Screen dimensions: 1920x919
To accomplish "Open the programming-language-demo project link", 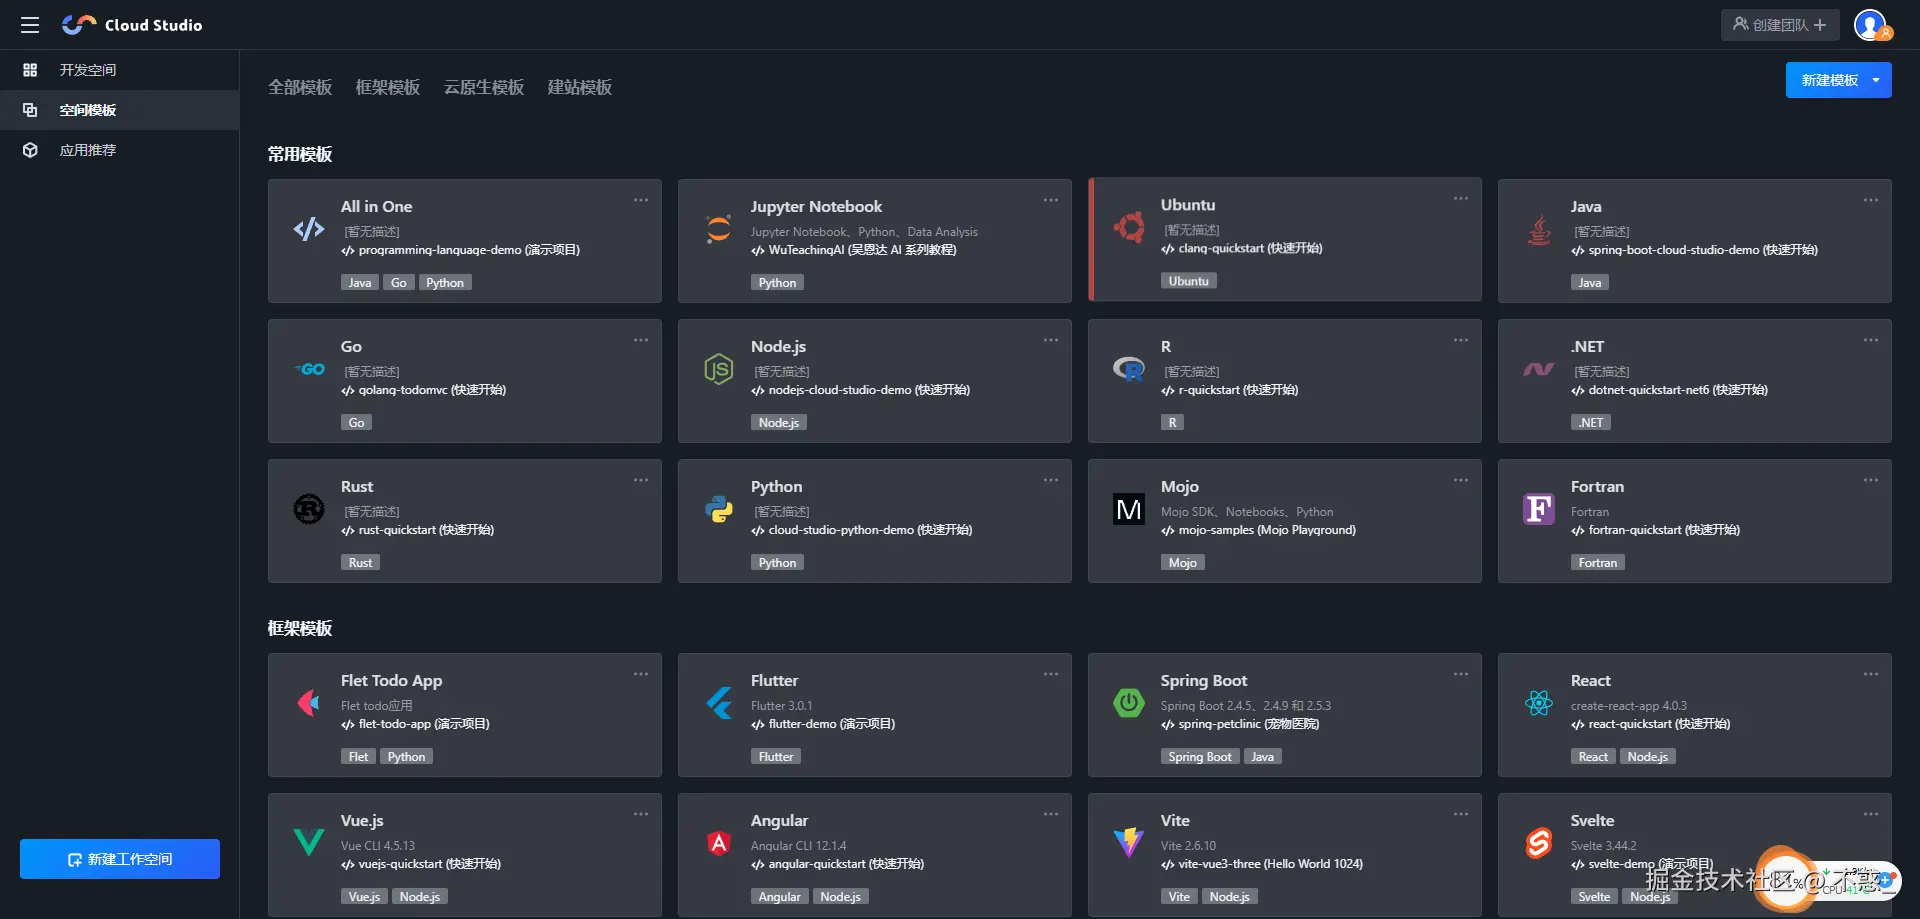I will (x=461, y=250).
